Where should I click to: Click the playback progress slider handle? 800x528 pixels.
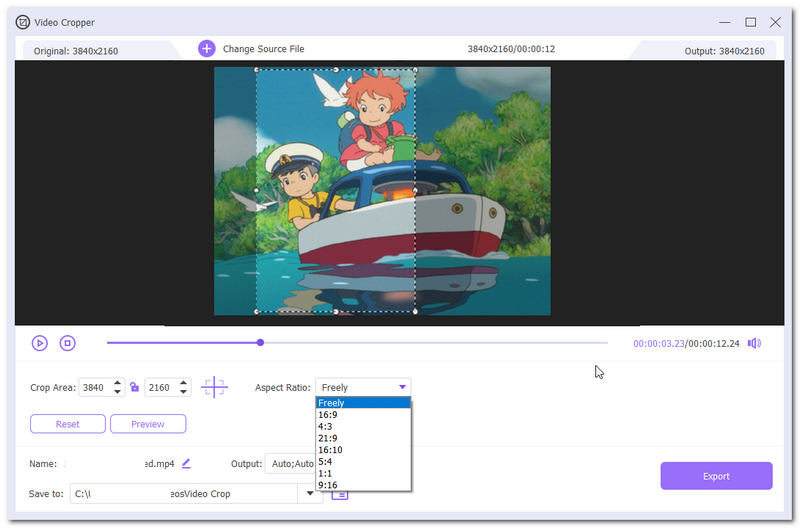click(260, 343)
